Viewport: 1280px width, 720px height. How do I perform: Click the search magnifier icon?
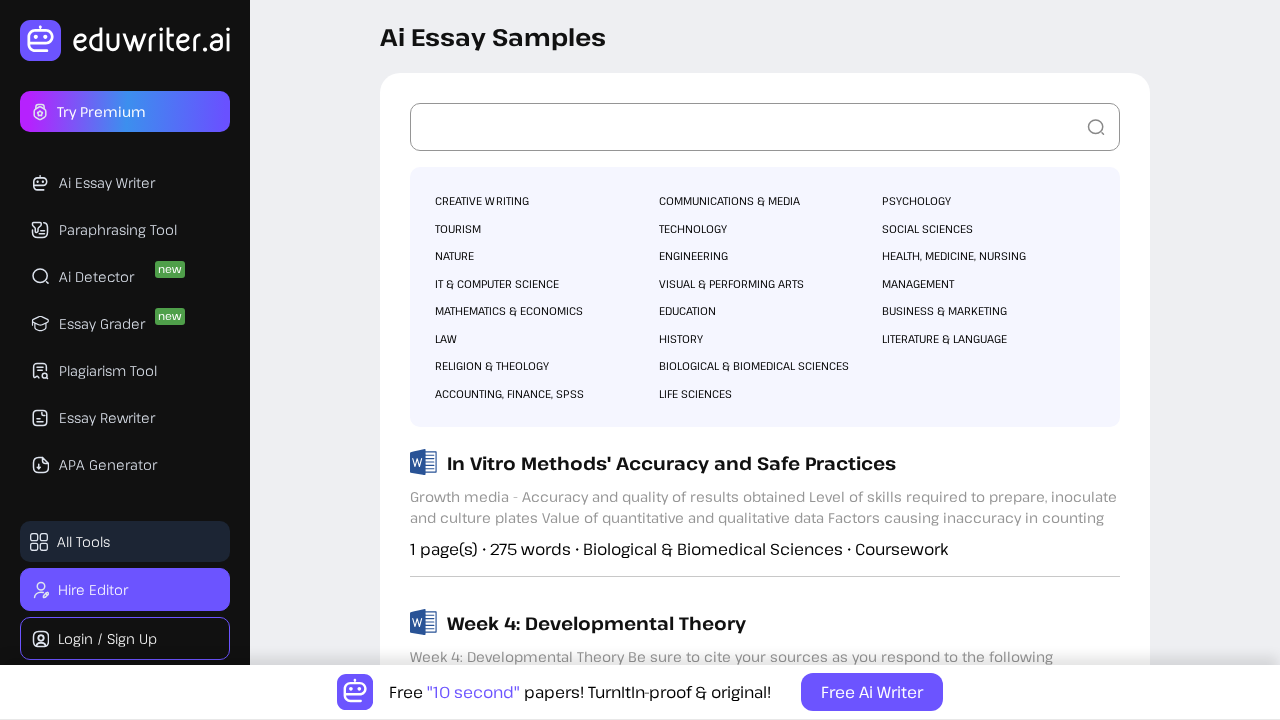tap(1095, 127)
